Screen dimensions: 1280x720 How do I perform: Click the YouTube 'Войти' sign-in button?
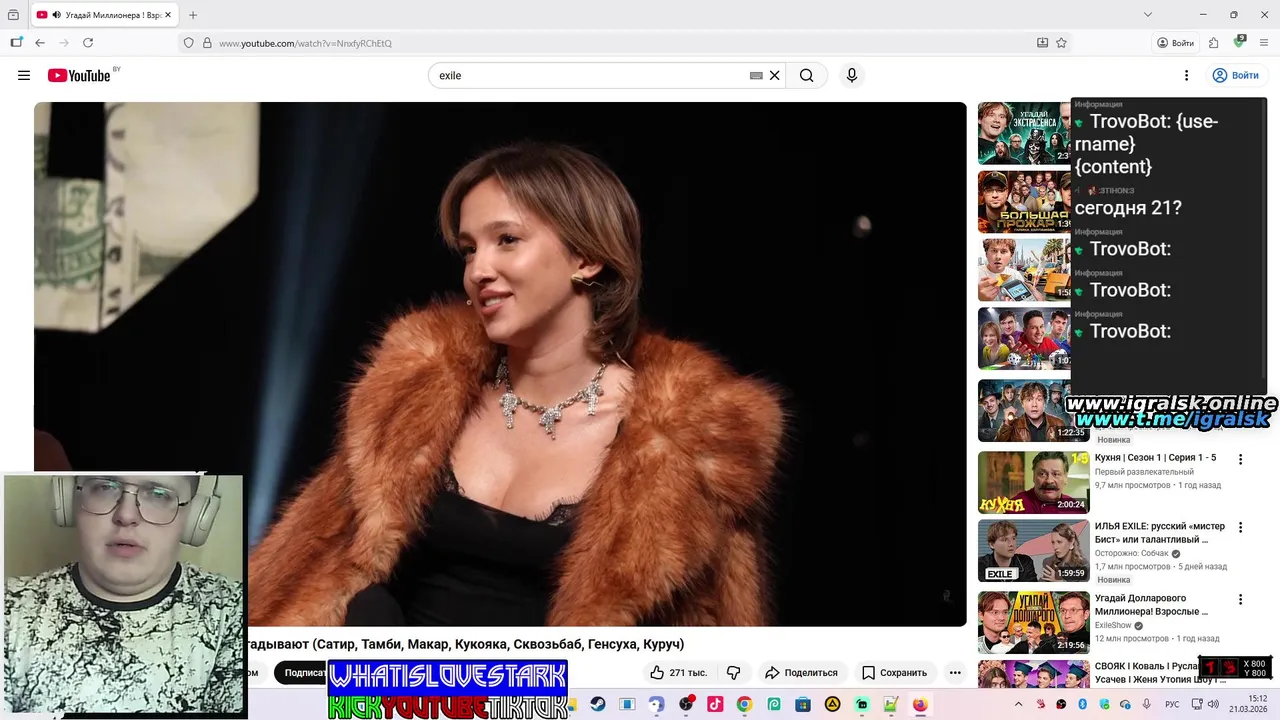point(1235,75)
